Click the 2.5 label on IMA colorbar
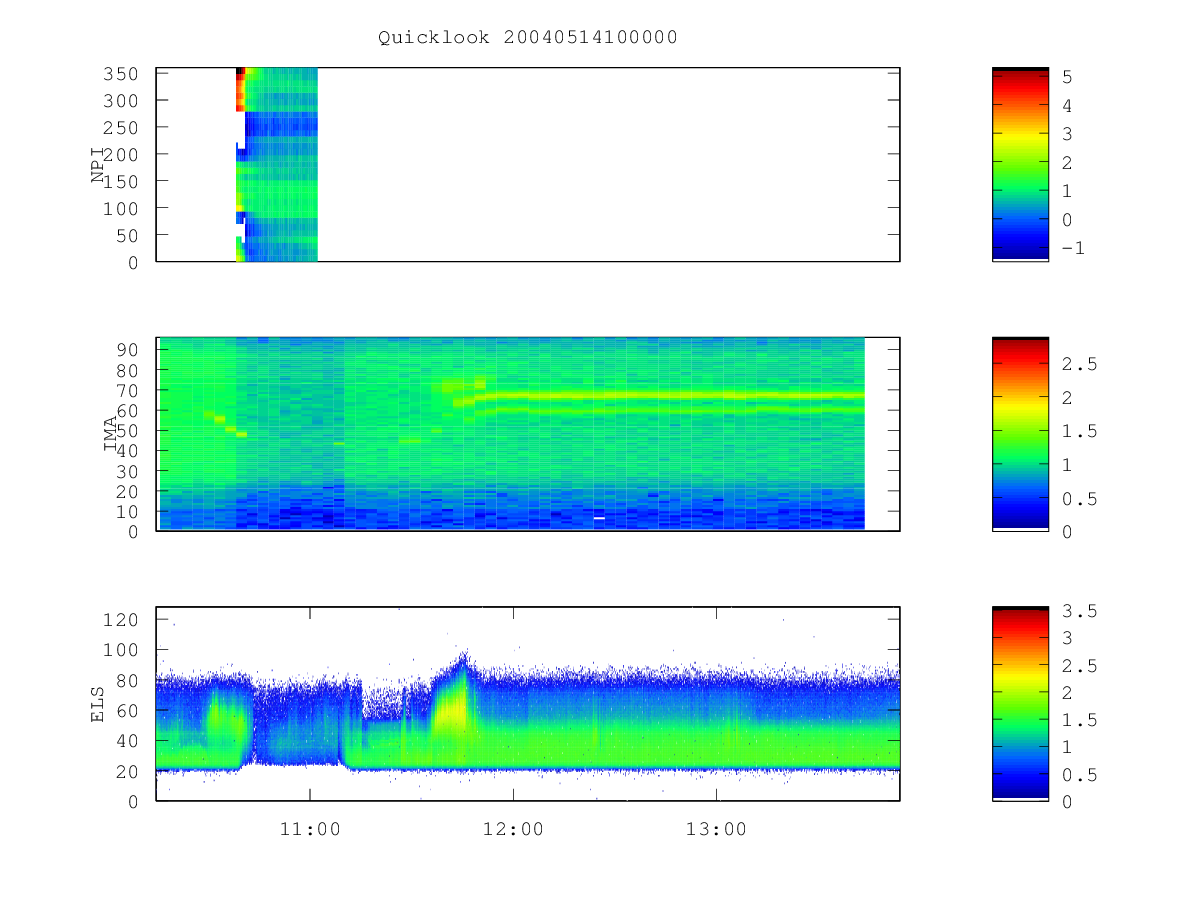This screenshot has height=900, width=1200. click(x=1080, y=365)
